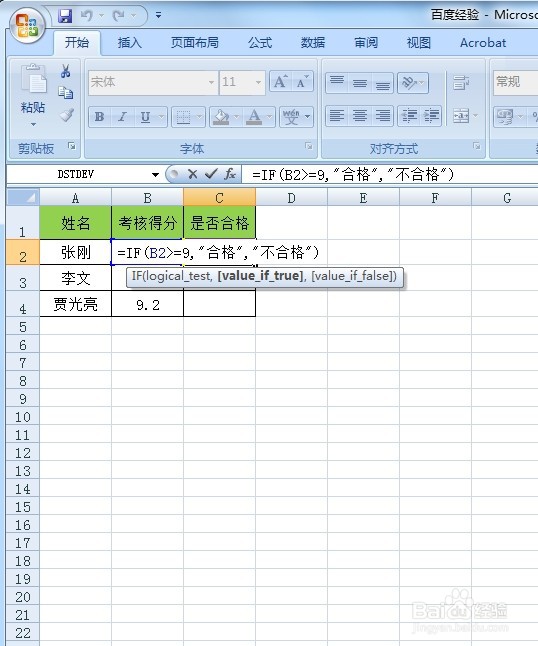Activate the Format Painter brush
The height and width of the screenshot is (646, 538).
[x=66, y=115]
